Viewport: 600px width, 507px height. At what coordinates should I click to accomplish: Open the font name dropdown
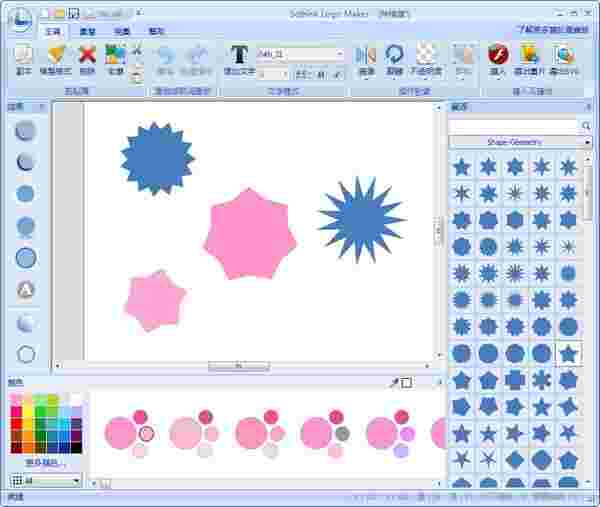tap(339, 54)
